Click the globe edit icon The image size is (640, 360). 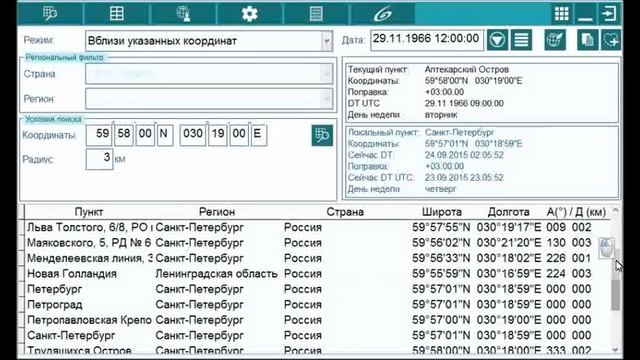click(x=555, y=40)
